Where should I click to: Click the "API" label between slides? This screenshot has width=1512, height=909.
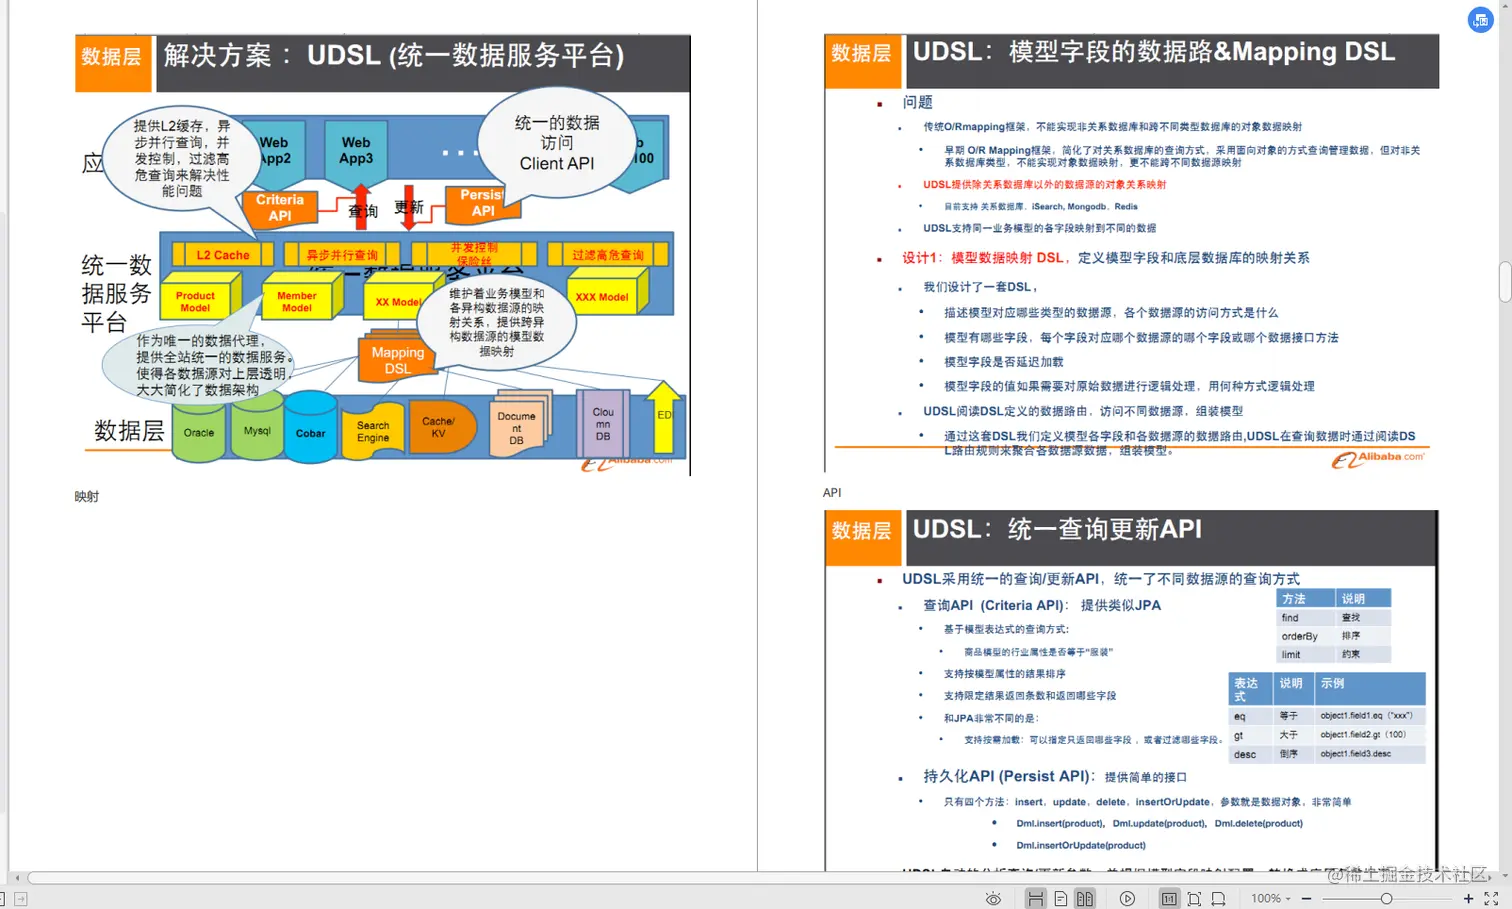tap(831, 493)
